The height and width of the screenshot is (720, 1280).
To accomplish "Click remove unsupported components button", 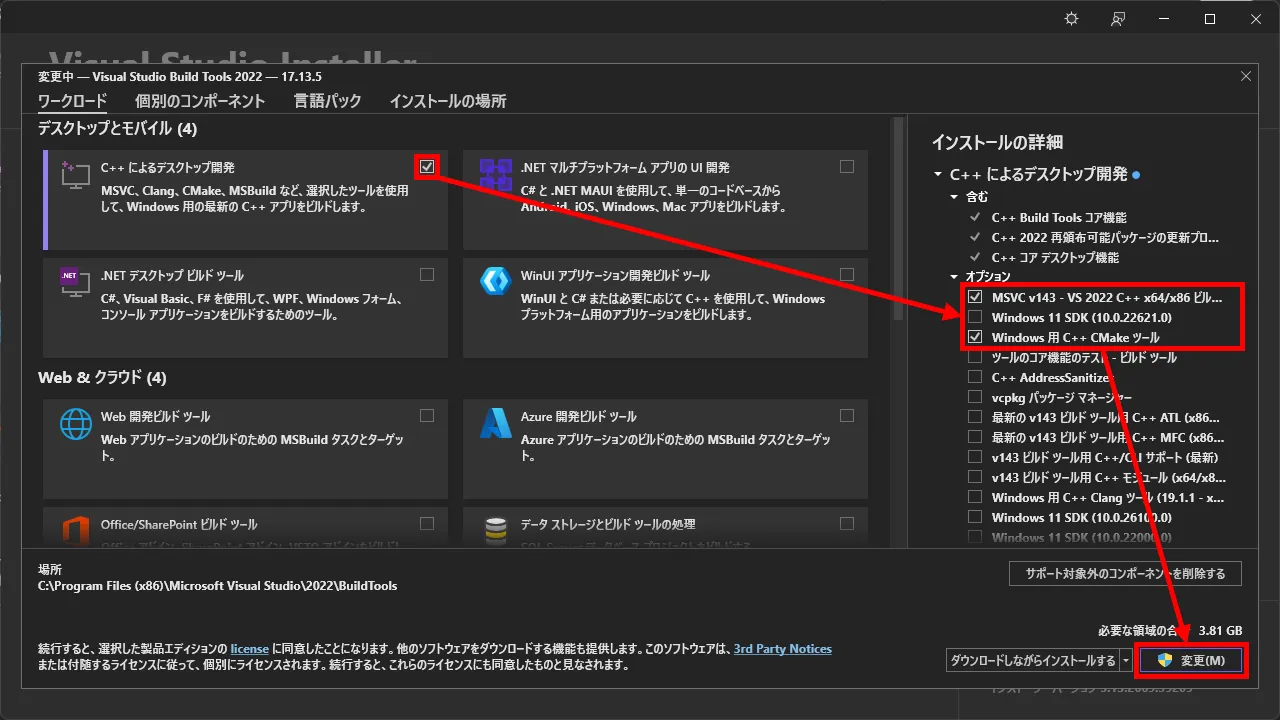I will [x=1125, y=573].
